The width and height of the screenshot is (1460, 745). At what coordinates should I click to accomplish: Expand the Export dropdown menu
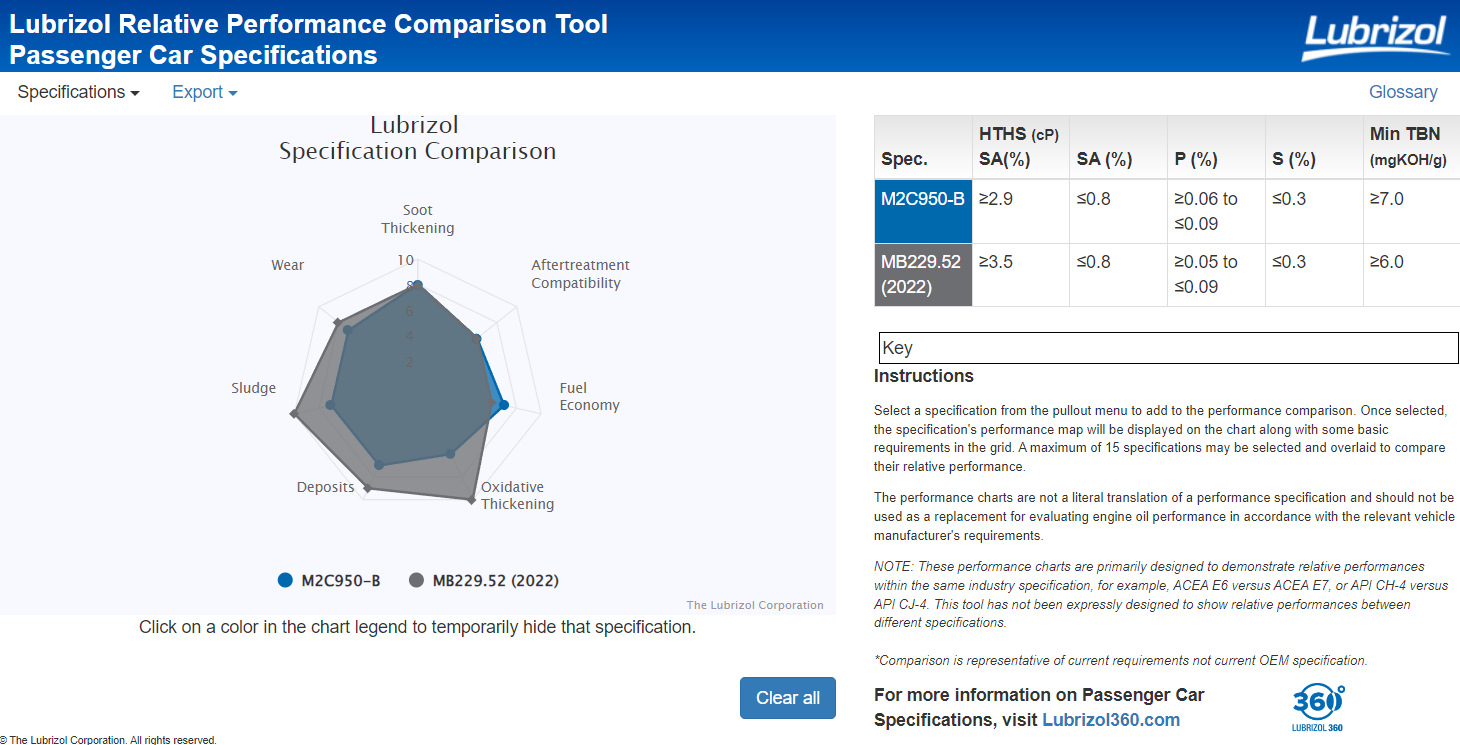pos(204,92)
